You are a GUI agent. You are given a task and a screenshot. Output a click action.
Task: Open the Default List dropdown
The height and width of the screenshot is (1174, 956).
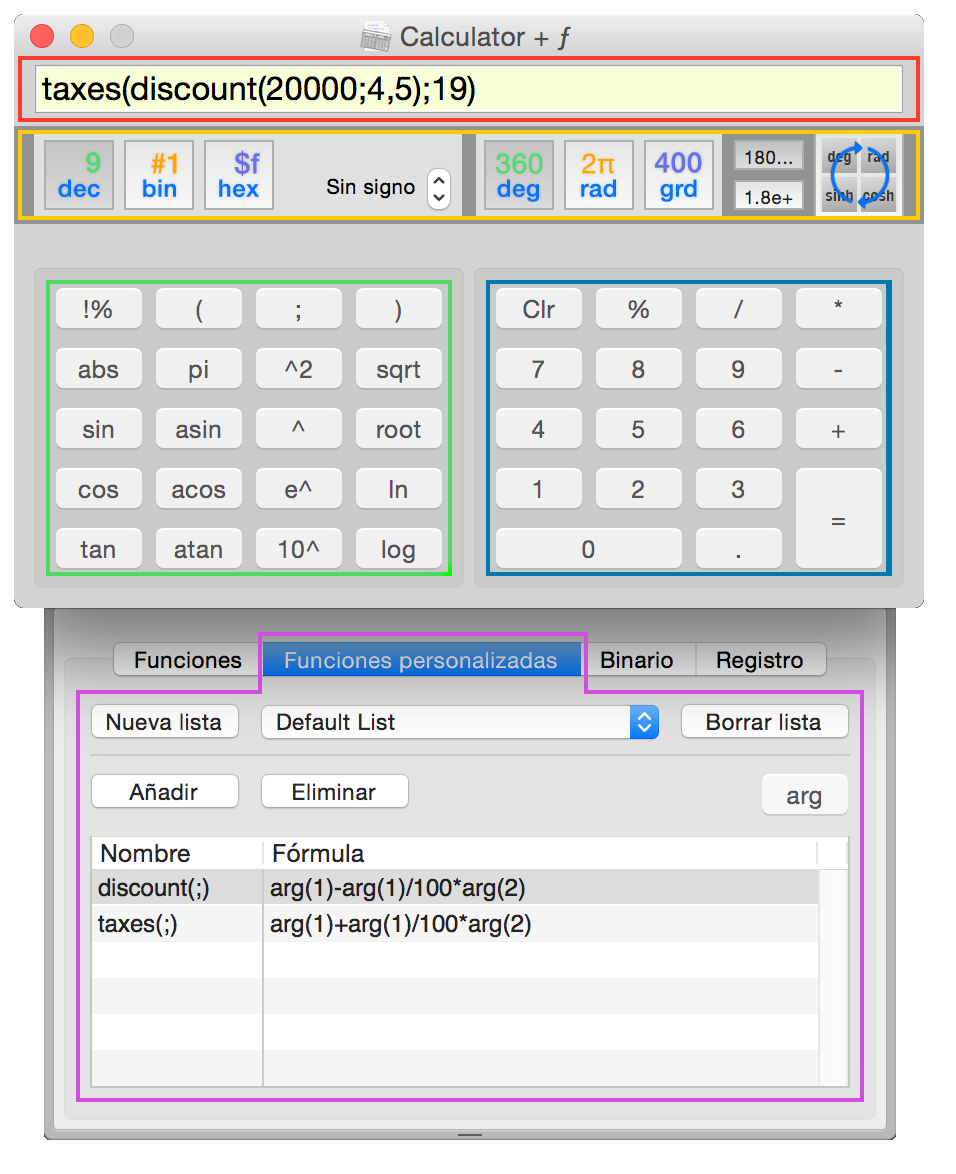[460, 722]
